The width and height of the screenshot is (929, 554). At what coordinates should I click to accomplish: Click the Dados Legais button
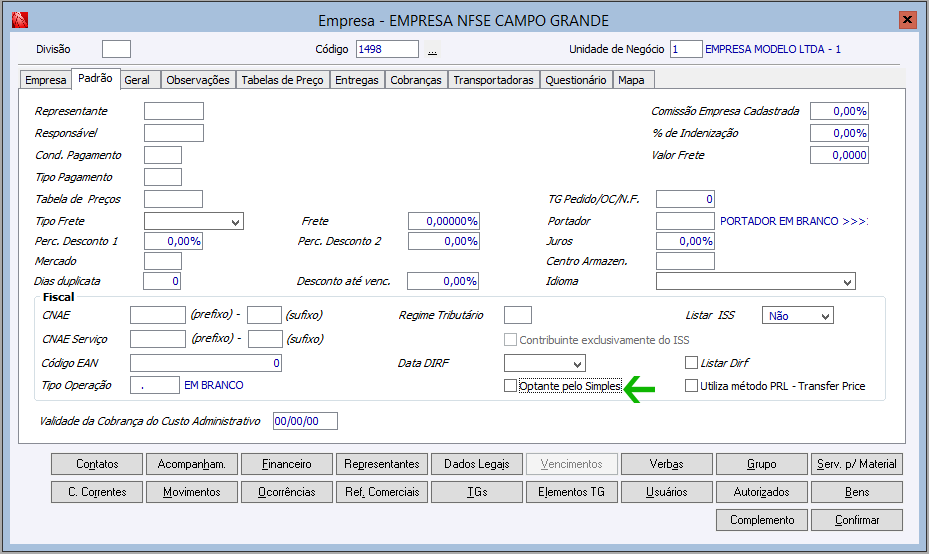pos(477,464)
